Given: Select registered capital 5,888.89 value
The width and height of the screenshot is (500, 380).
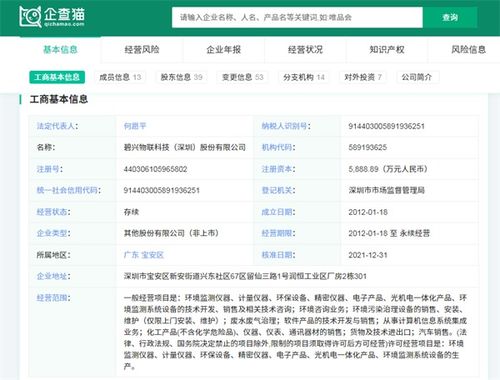Looking at the screenshot, I should pyautogui.click(x=388, y=169).
